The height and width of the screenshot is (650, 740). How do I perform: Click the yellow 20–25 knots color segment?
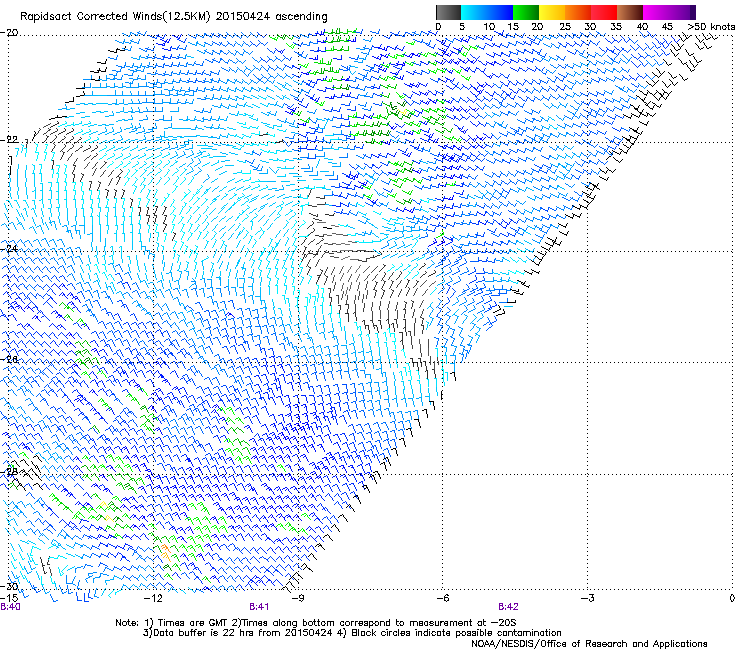click(552, 12)
